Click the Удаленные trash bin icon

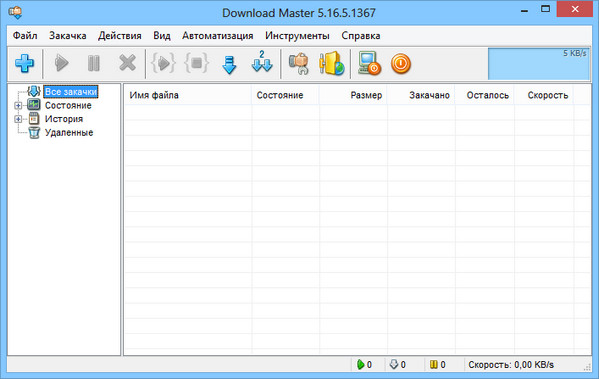click(x=34, y=133)
